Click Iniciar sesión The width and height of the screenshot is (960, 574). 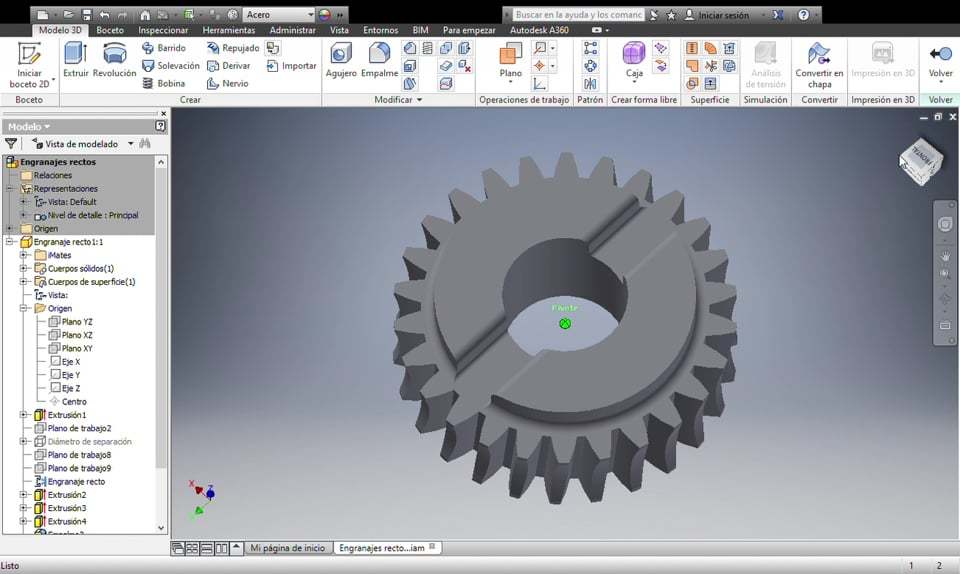[724, 15]
